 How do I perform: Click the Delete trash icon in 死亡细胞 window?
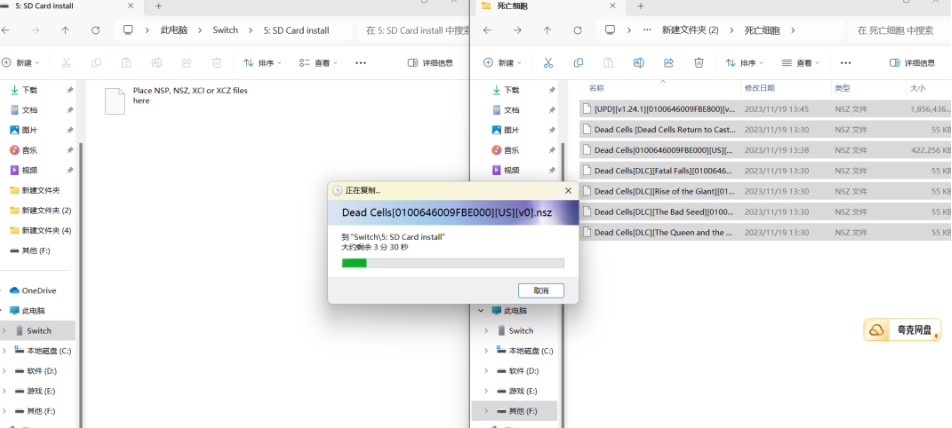(x=699, y=62)
